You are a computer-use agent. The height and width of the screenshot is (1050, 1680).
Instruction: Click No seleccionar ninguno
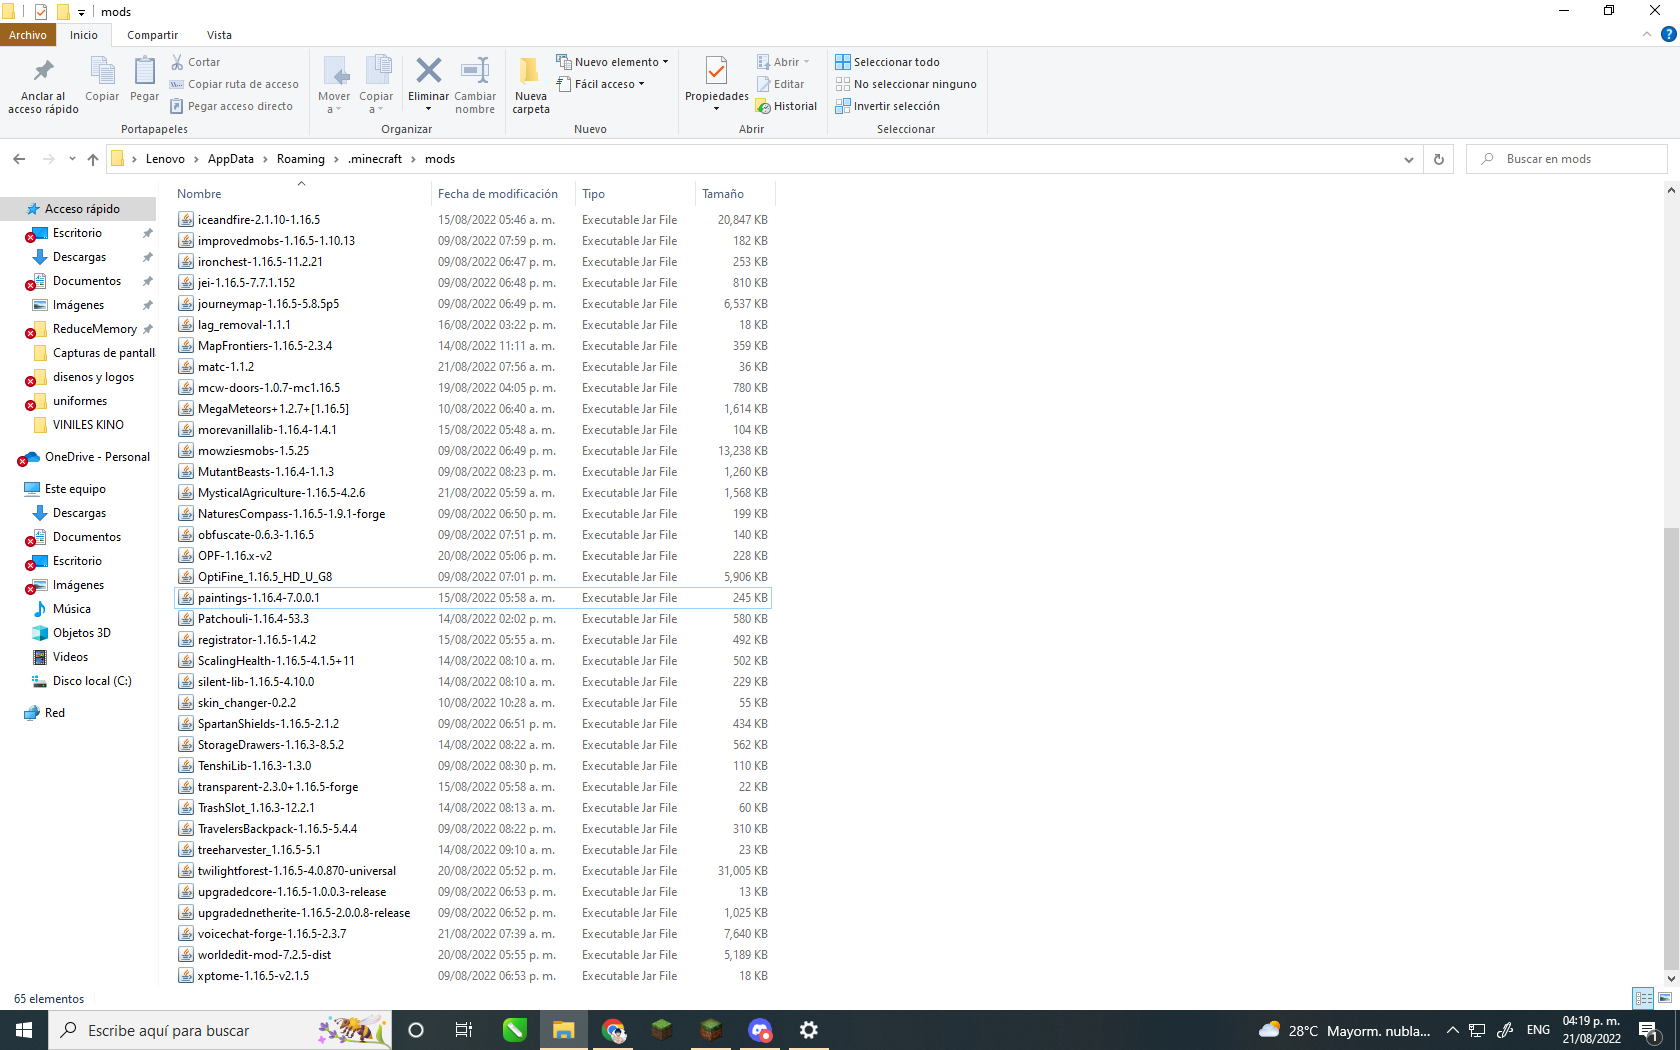tap(906, 84)
